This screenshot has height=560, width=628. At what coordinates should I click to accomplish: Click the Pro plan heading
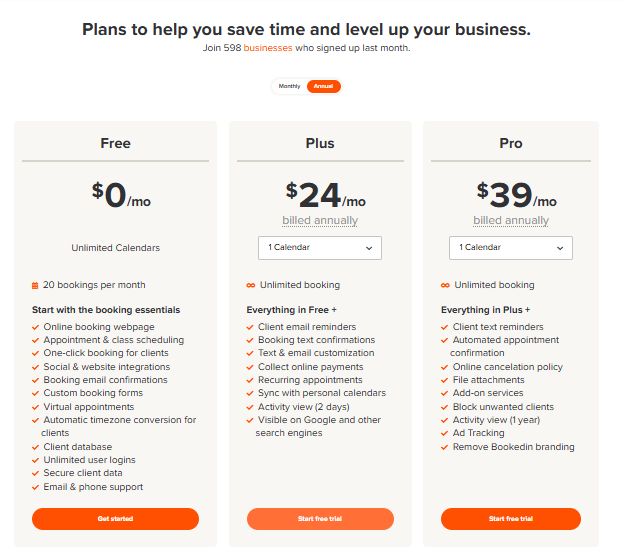click(x=511, y=143)
